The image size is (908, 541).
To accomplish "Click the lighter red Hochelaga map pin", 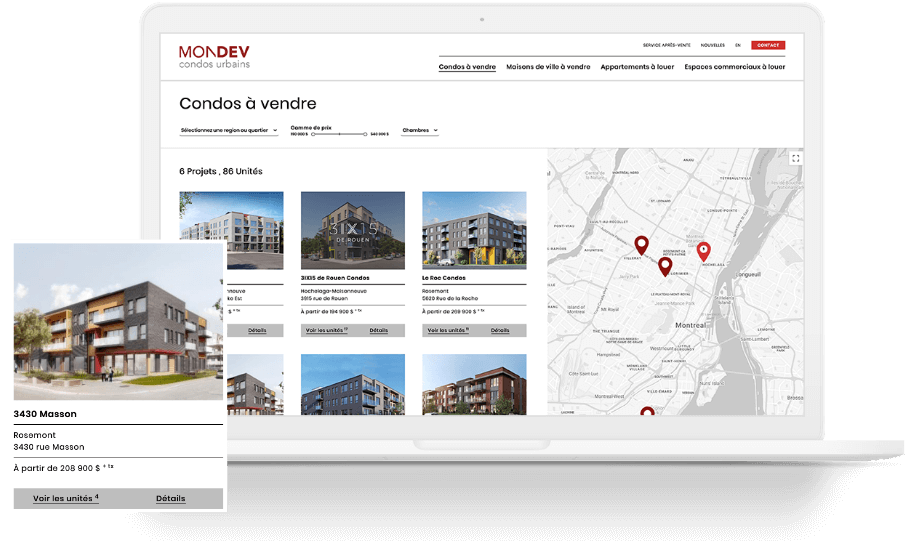I will (704, 252).
